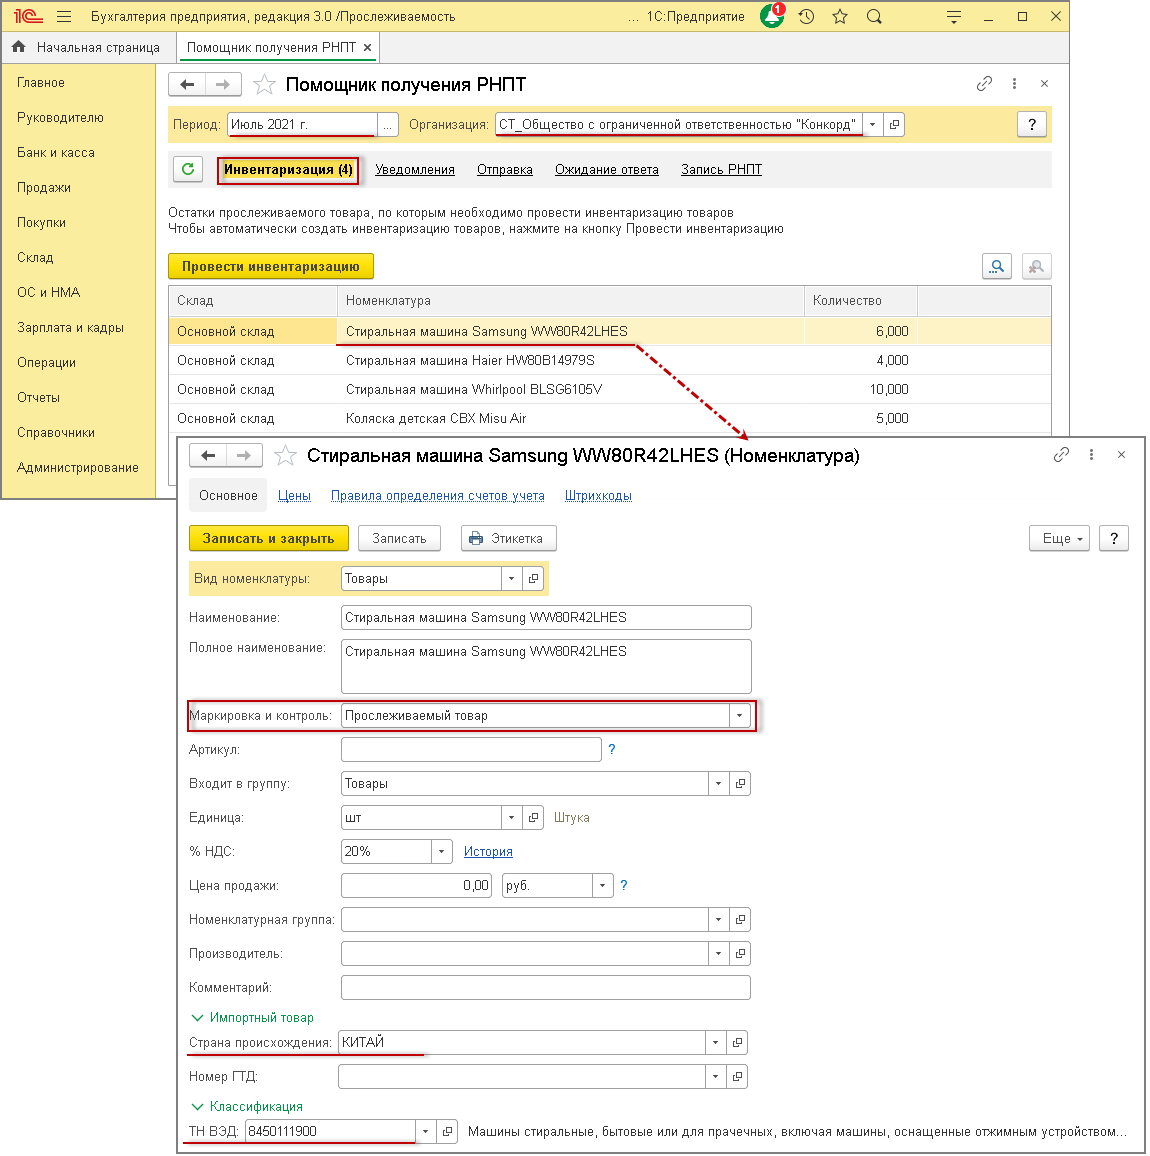1150x1156 pixels.
Task: Open more options menu in Помощник form
Action: (x=1014, y=83)
